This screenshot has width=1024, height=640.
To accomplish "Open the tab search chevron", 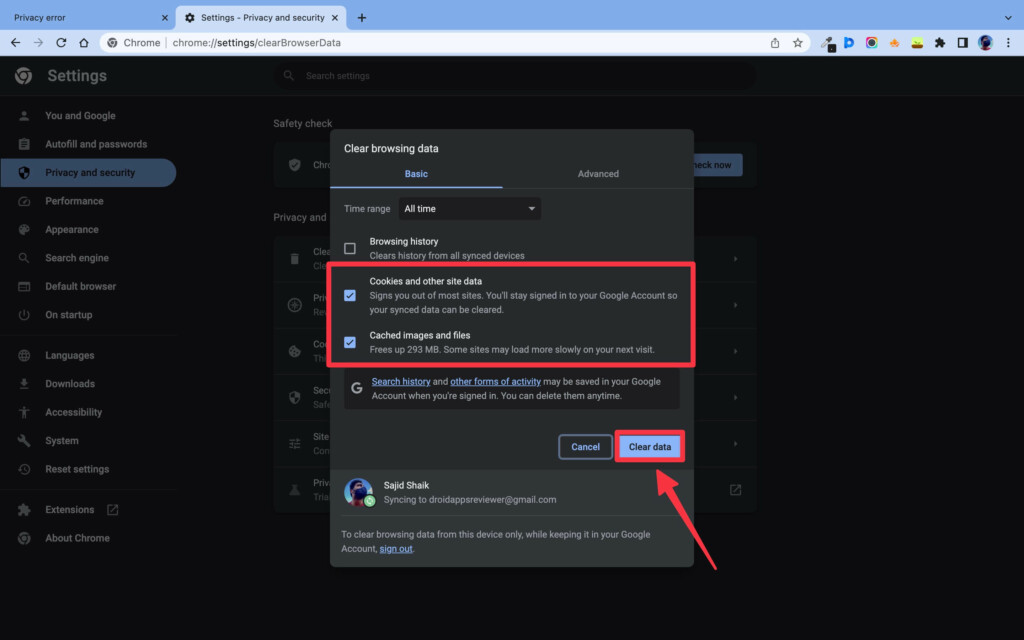I will (x=1008, y=17).
